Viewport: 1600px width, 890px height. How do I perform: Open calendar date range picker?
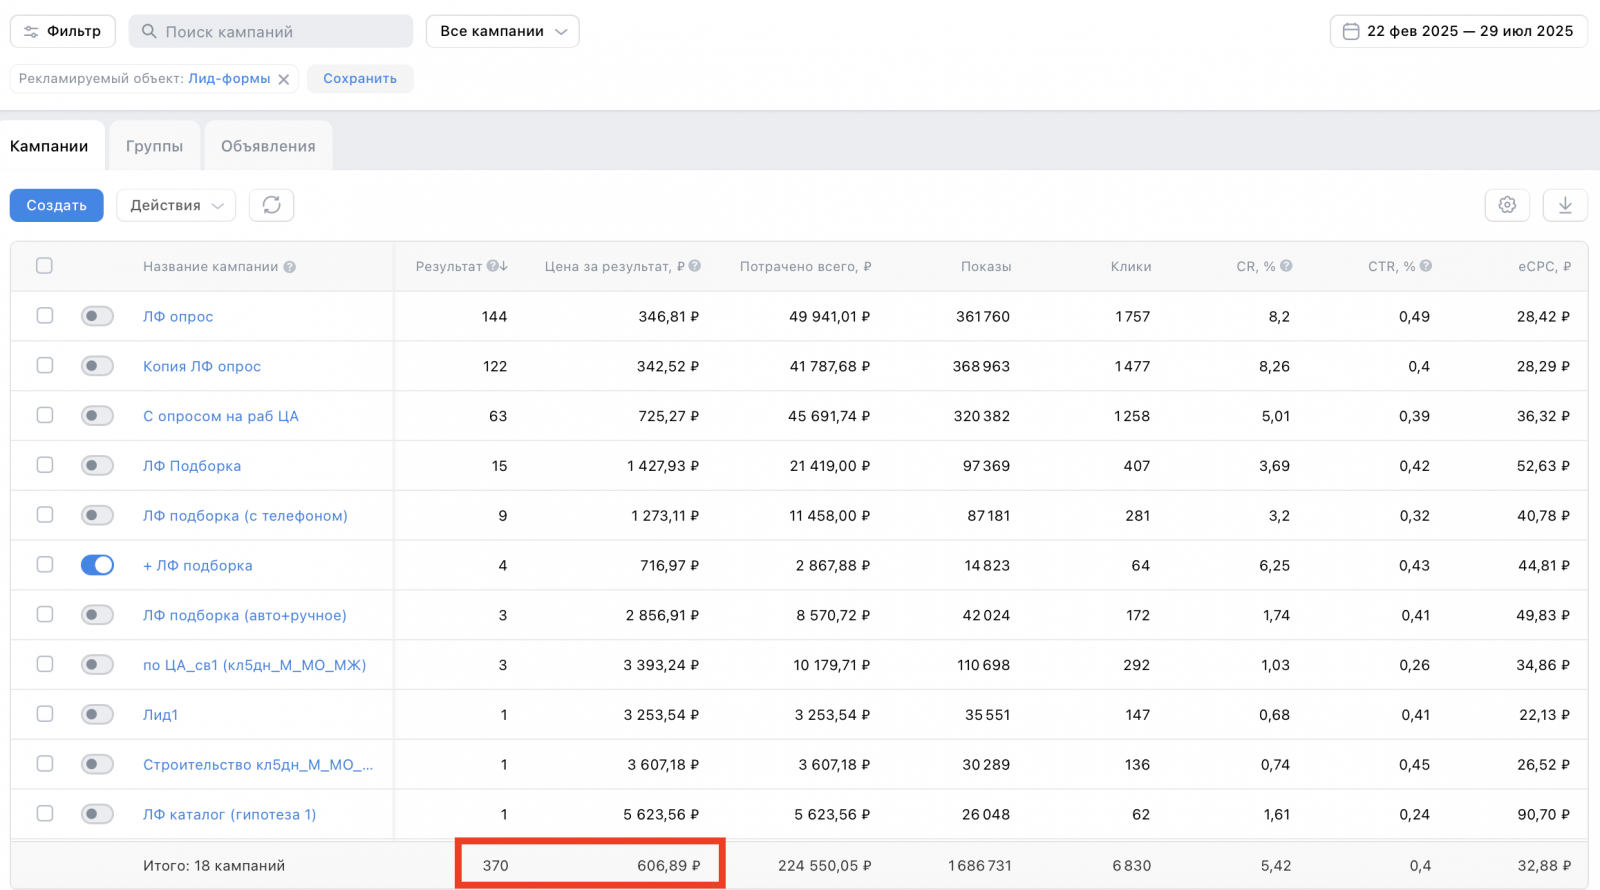[1458, 31]
